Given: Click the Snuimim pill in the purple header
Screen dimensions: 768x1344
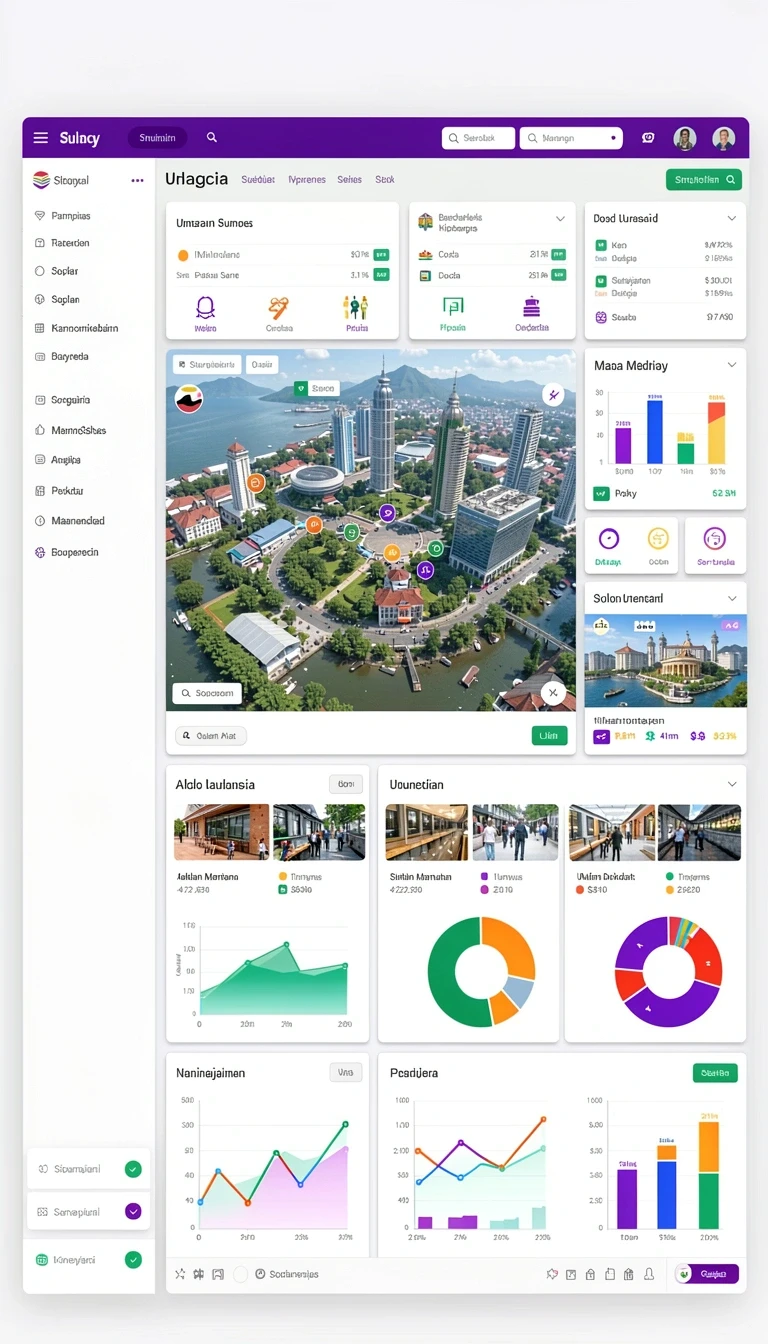Looking at the screenshot, I should (x=157, y=138).
